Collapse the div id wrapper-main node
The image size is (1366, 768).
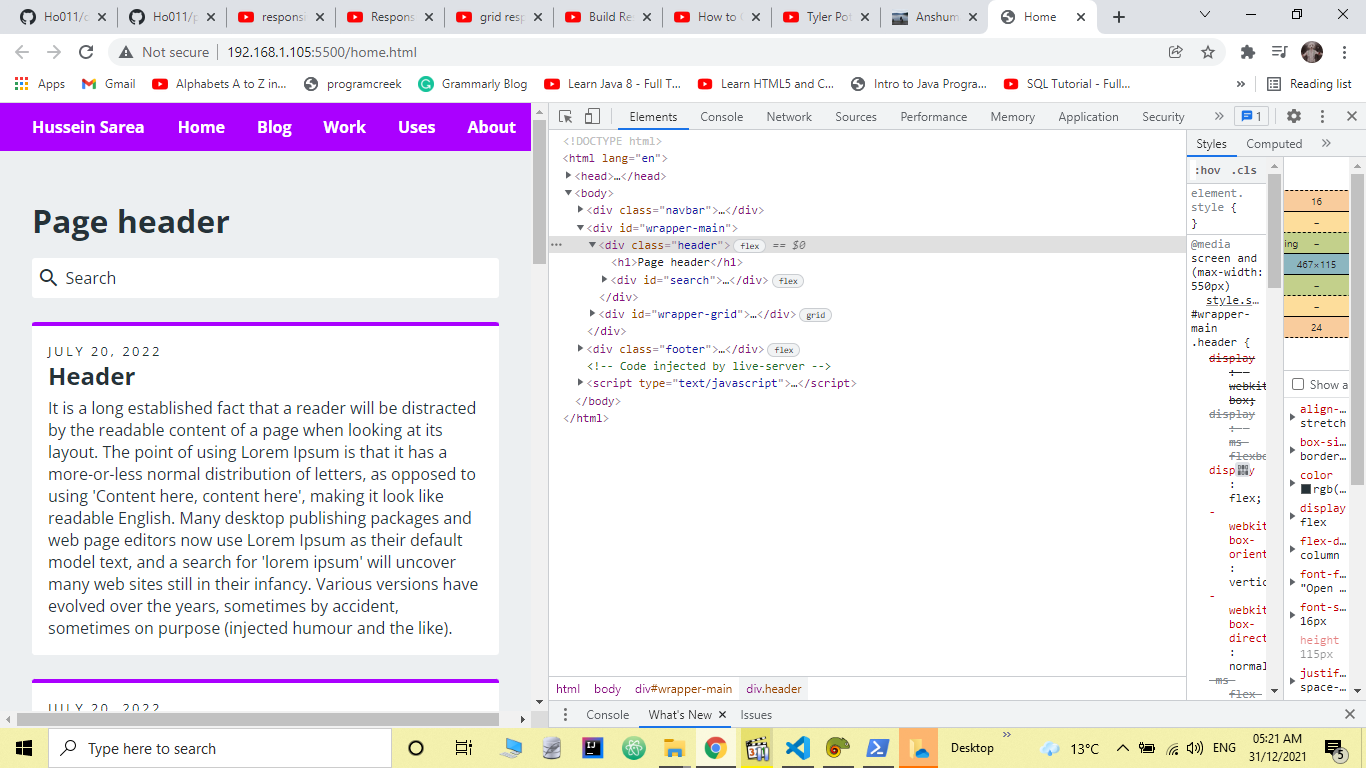coord(581,228)
